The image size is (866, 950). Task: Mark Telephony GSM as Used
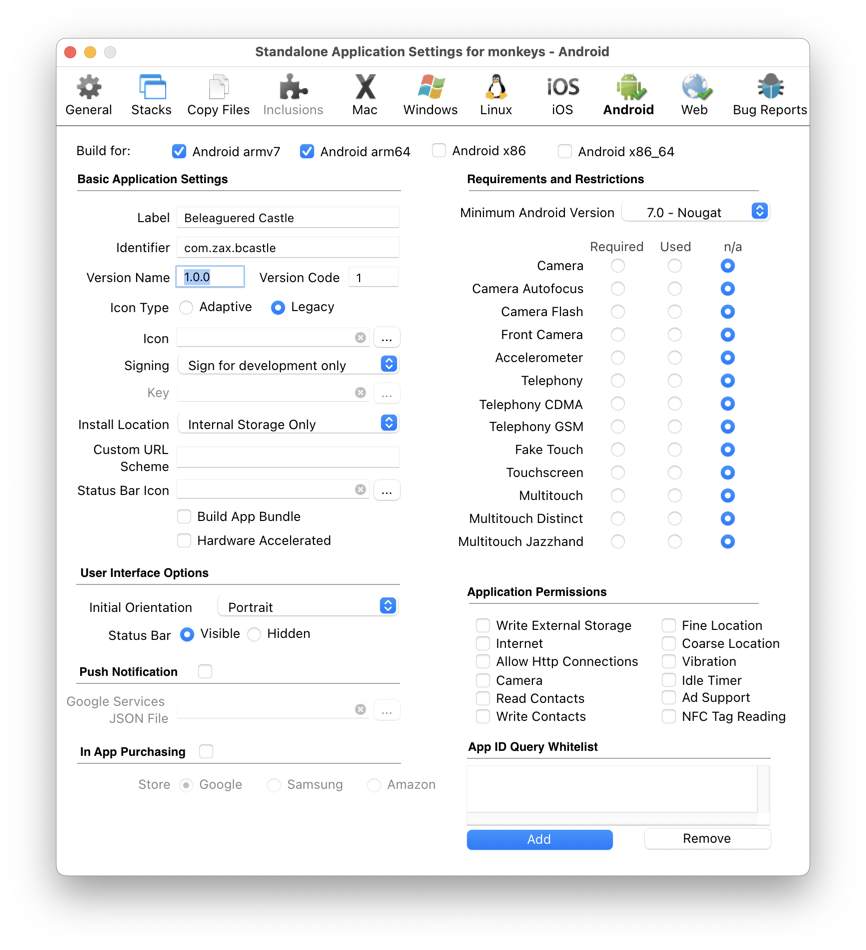(x=674, y=427)
